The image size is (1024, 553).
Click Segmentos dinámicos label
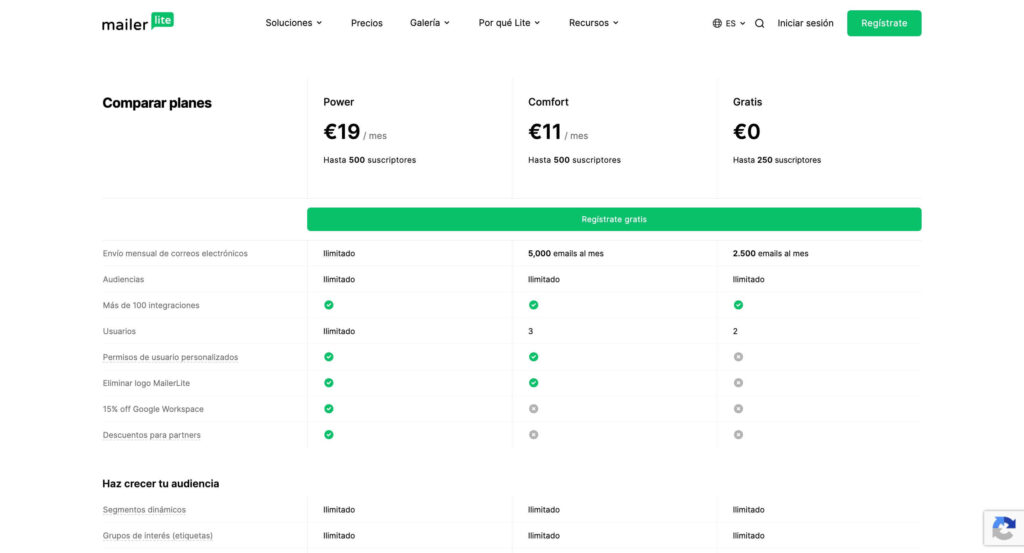144,510
